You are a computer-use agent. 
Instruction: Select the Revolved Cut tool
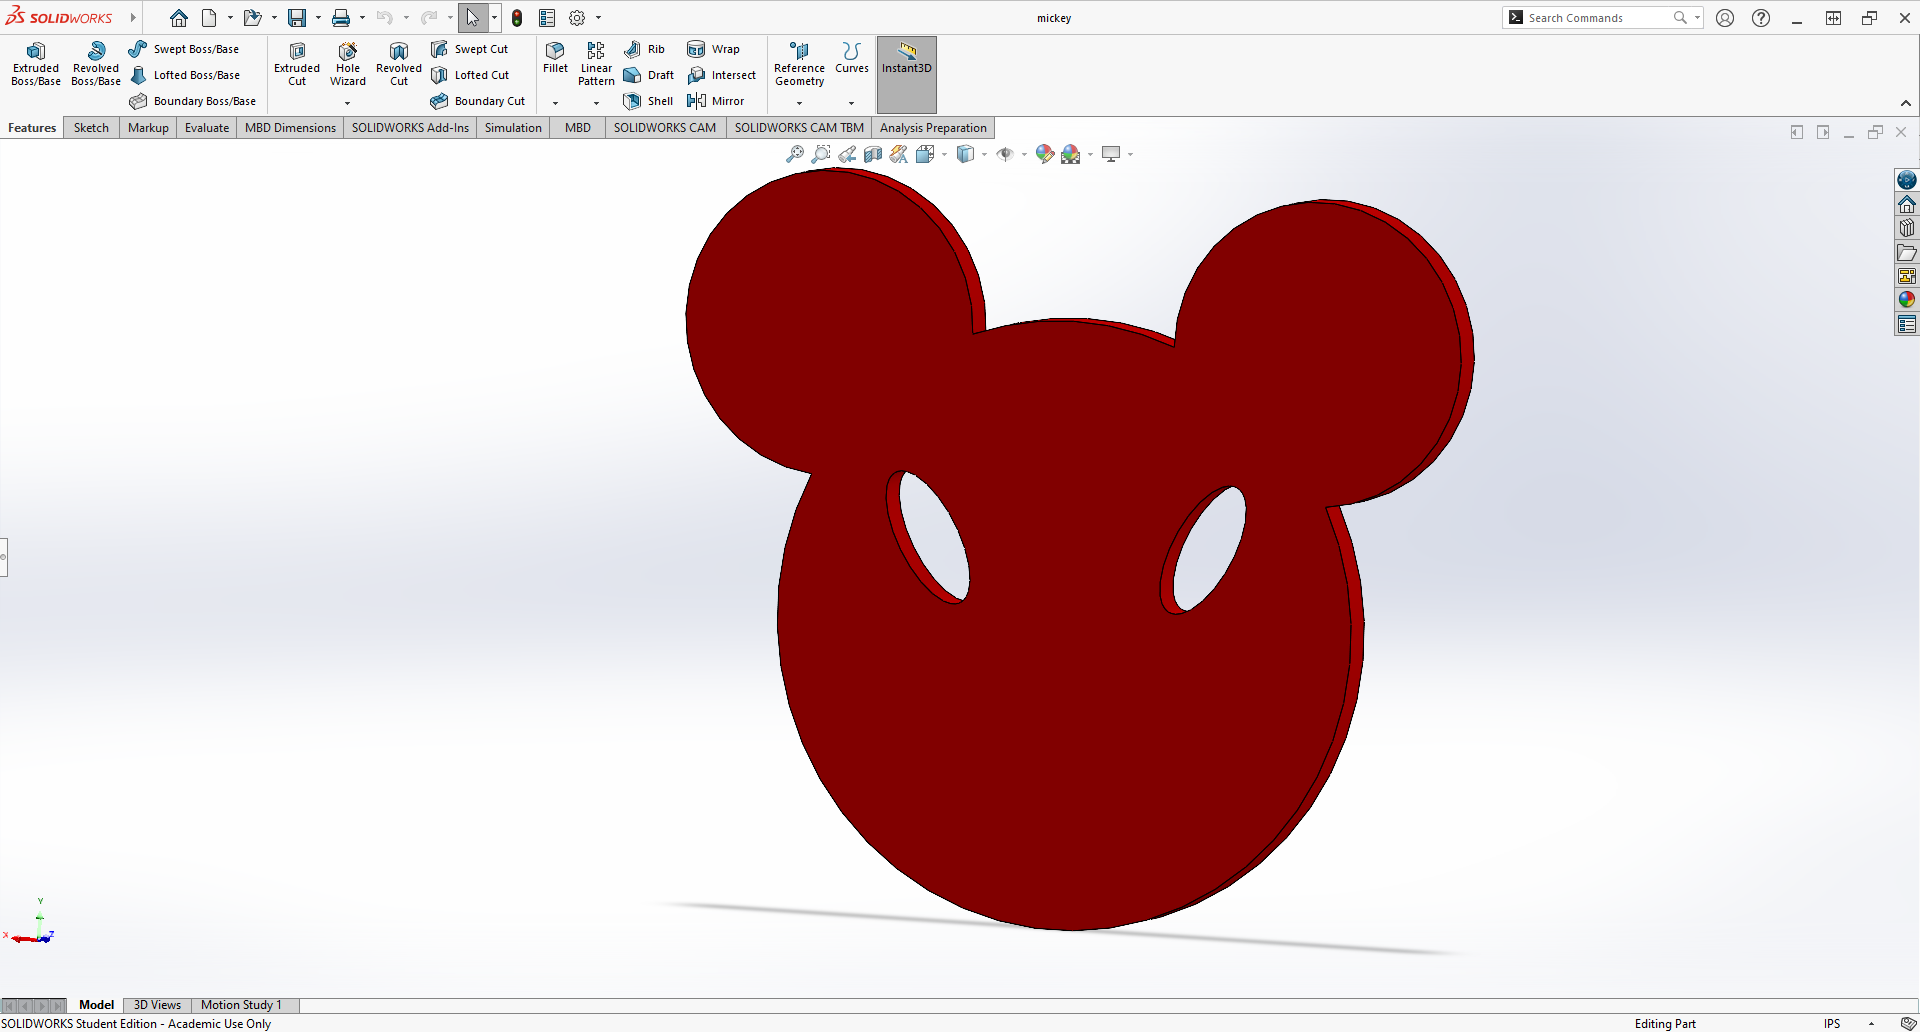(x=399, y=64)
